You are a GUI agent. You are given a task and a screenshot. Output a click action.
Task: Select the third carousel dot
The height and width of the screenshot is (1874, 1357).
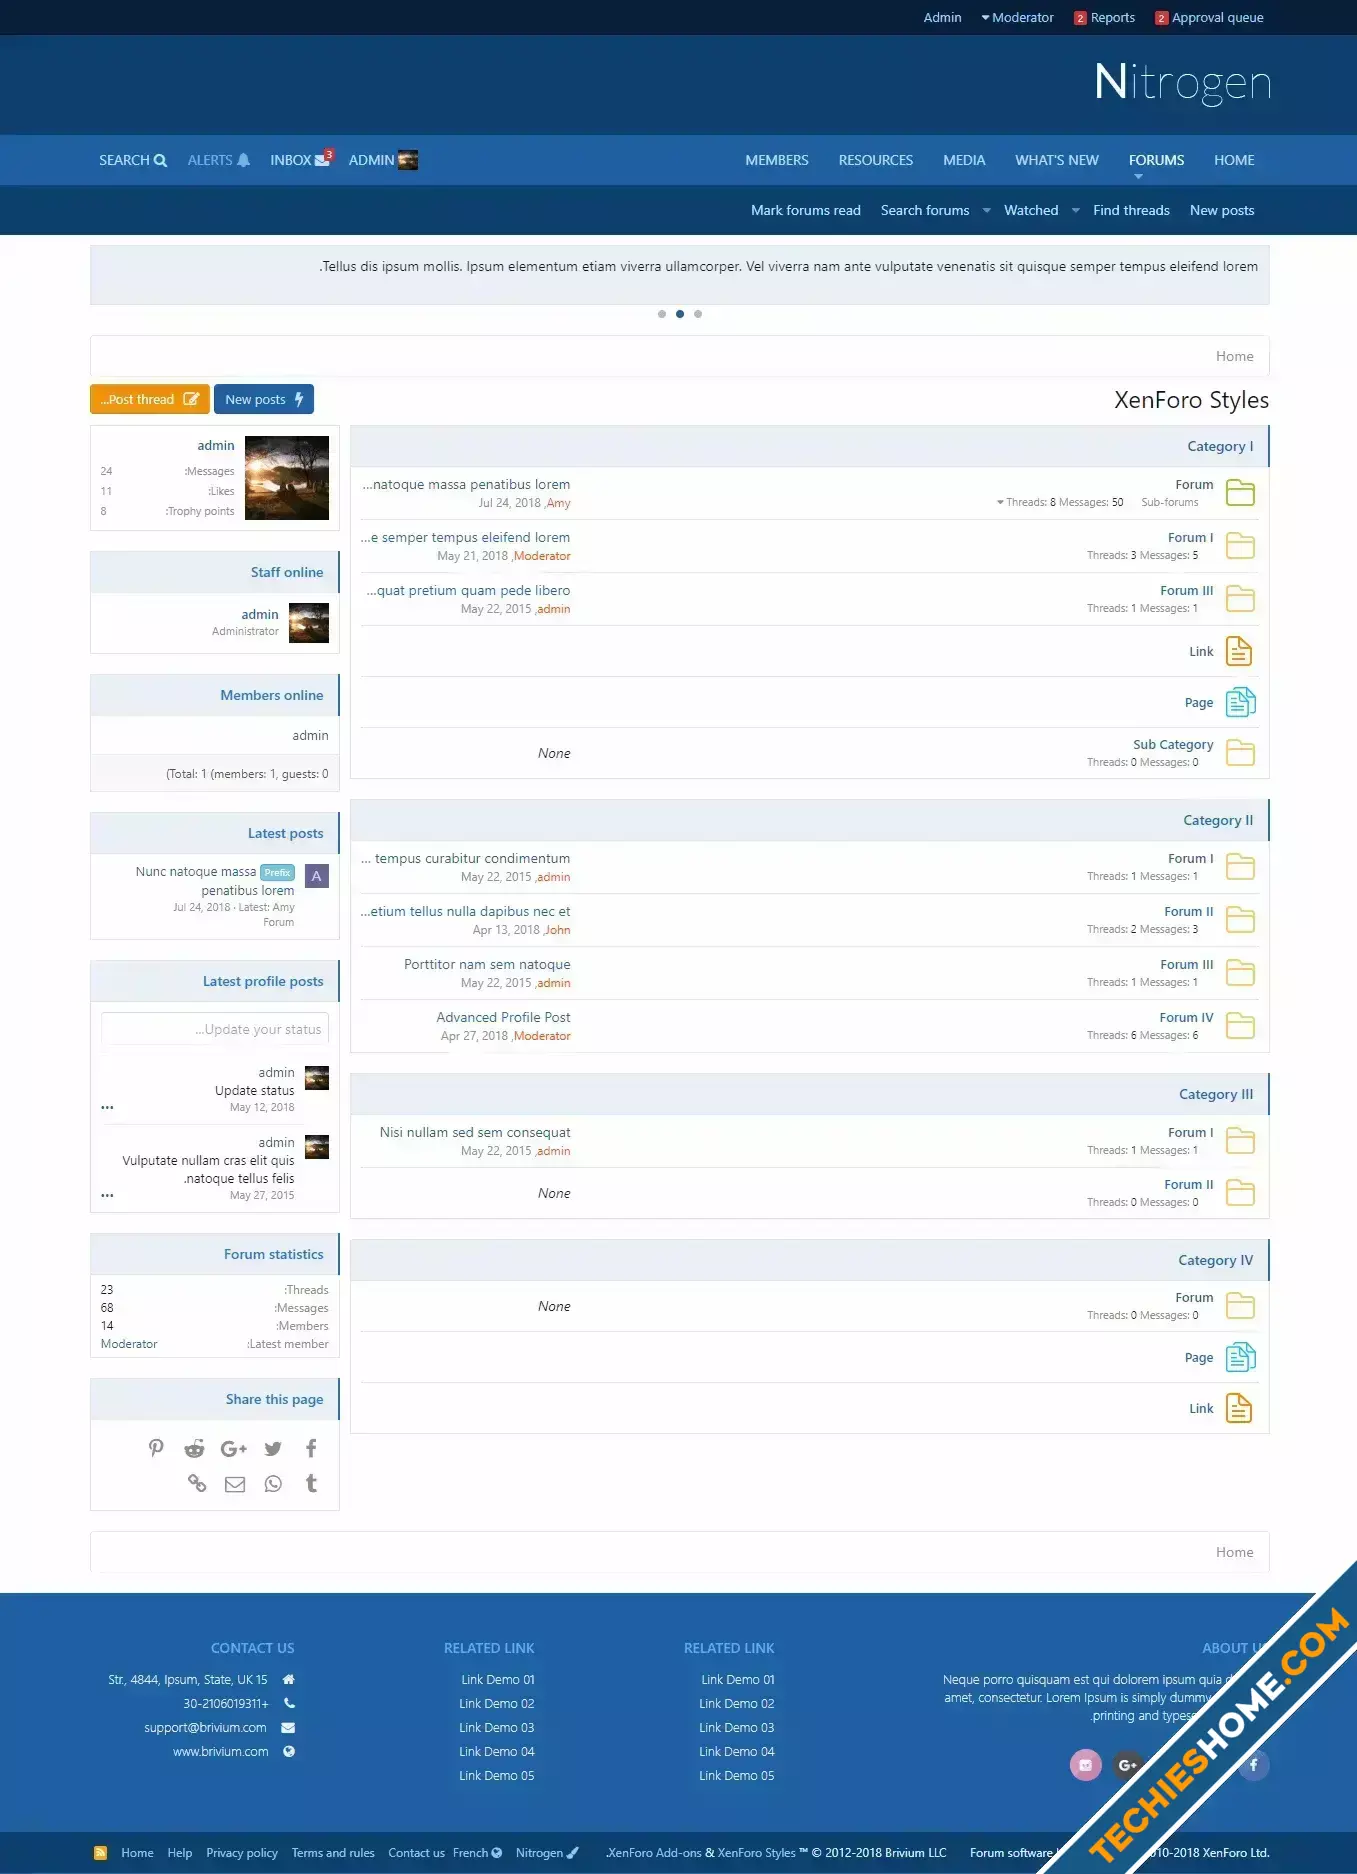698,314
